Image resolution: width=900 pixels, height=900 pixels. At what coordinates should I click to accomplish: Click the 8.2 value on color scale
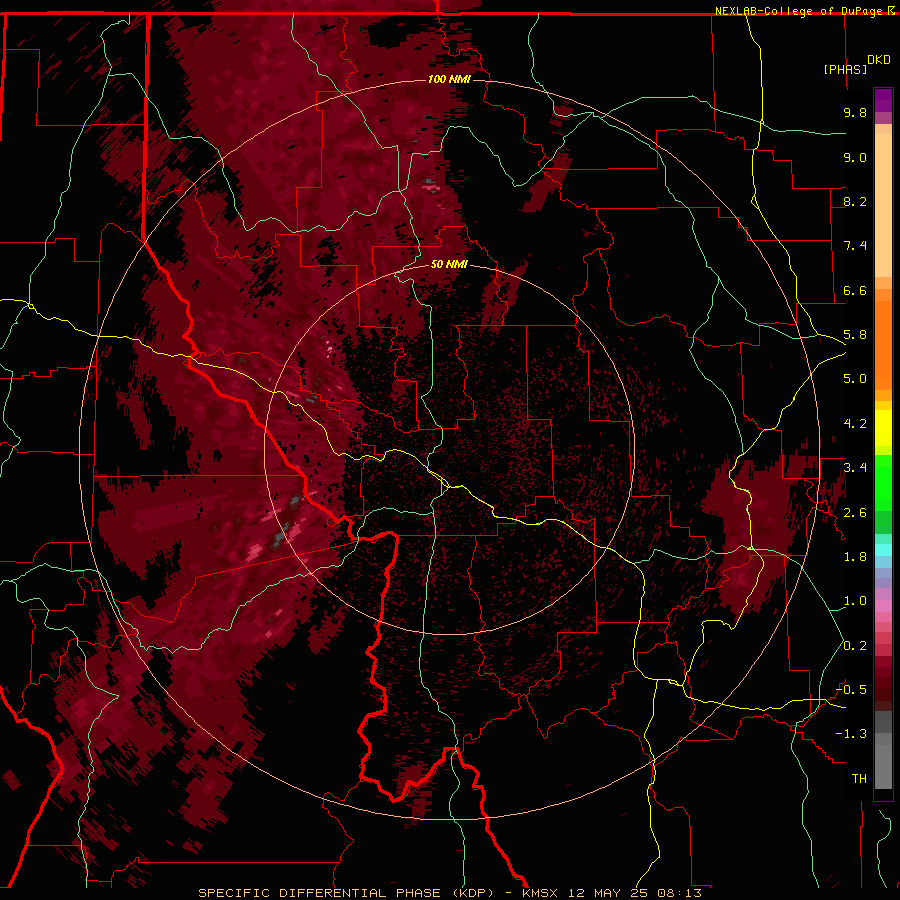click(x=855, y=201)
